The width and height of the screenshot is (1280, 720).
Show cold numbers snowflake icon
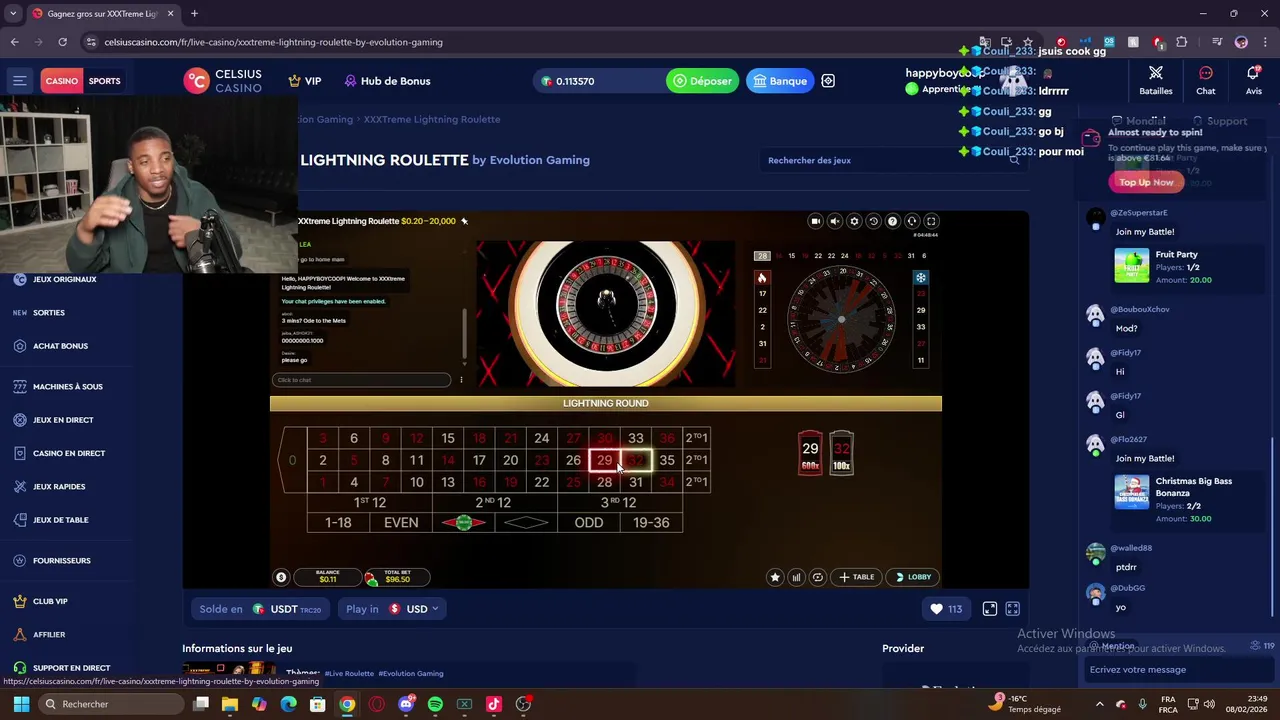pyautogui.click(x=920, y=278)
